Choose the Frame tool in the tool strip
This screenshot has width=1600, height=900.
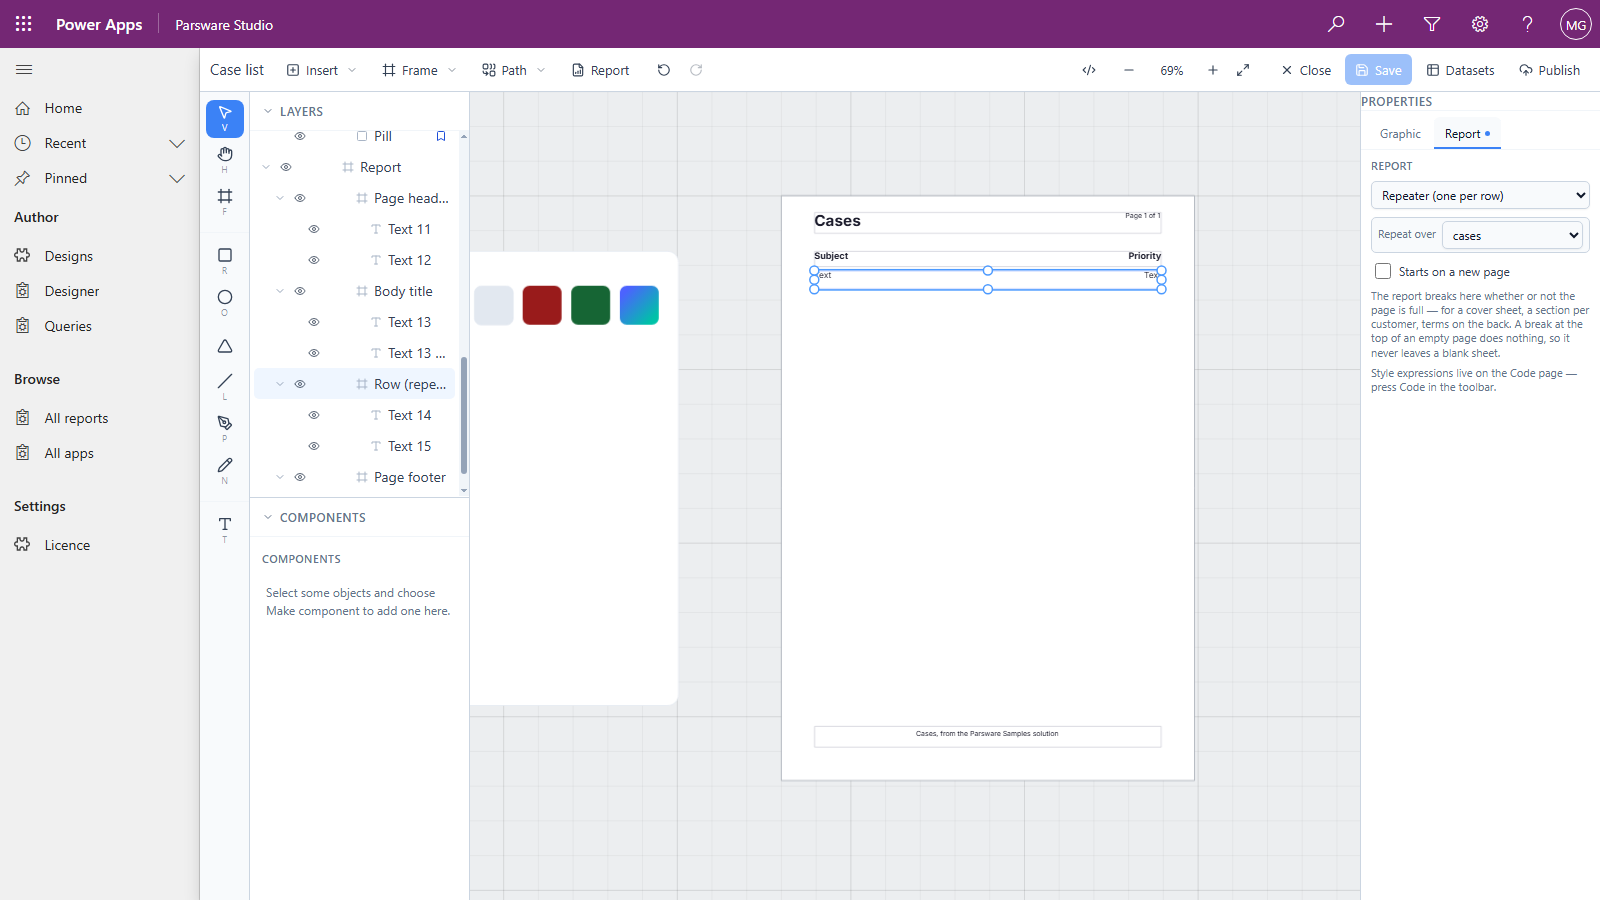coord(225,200)
